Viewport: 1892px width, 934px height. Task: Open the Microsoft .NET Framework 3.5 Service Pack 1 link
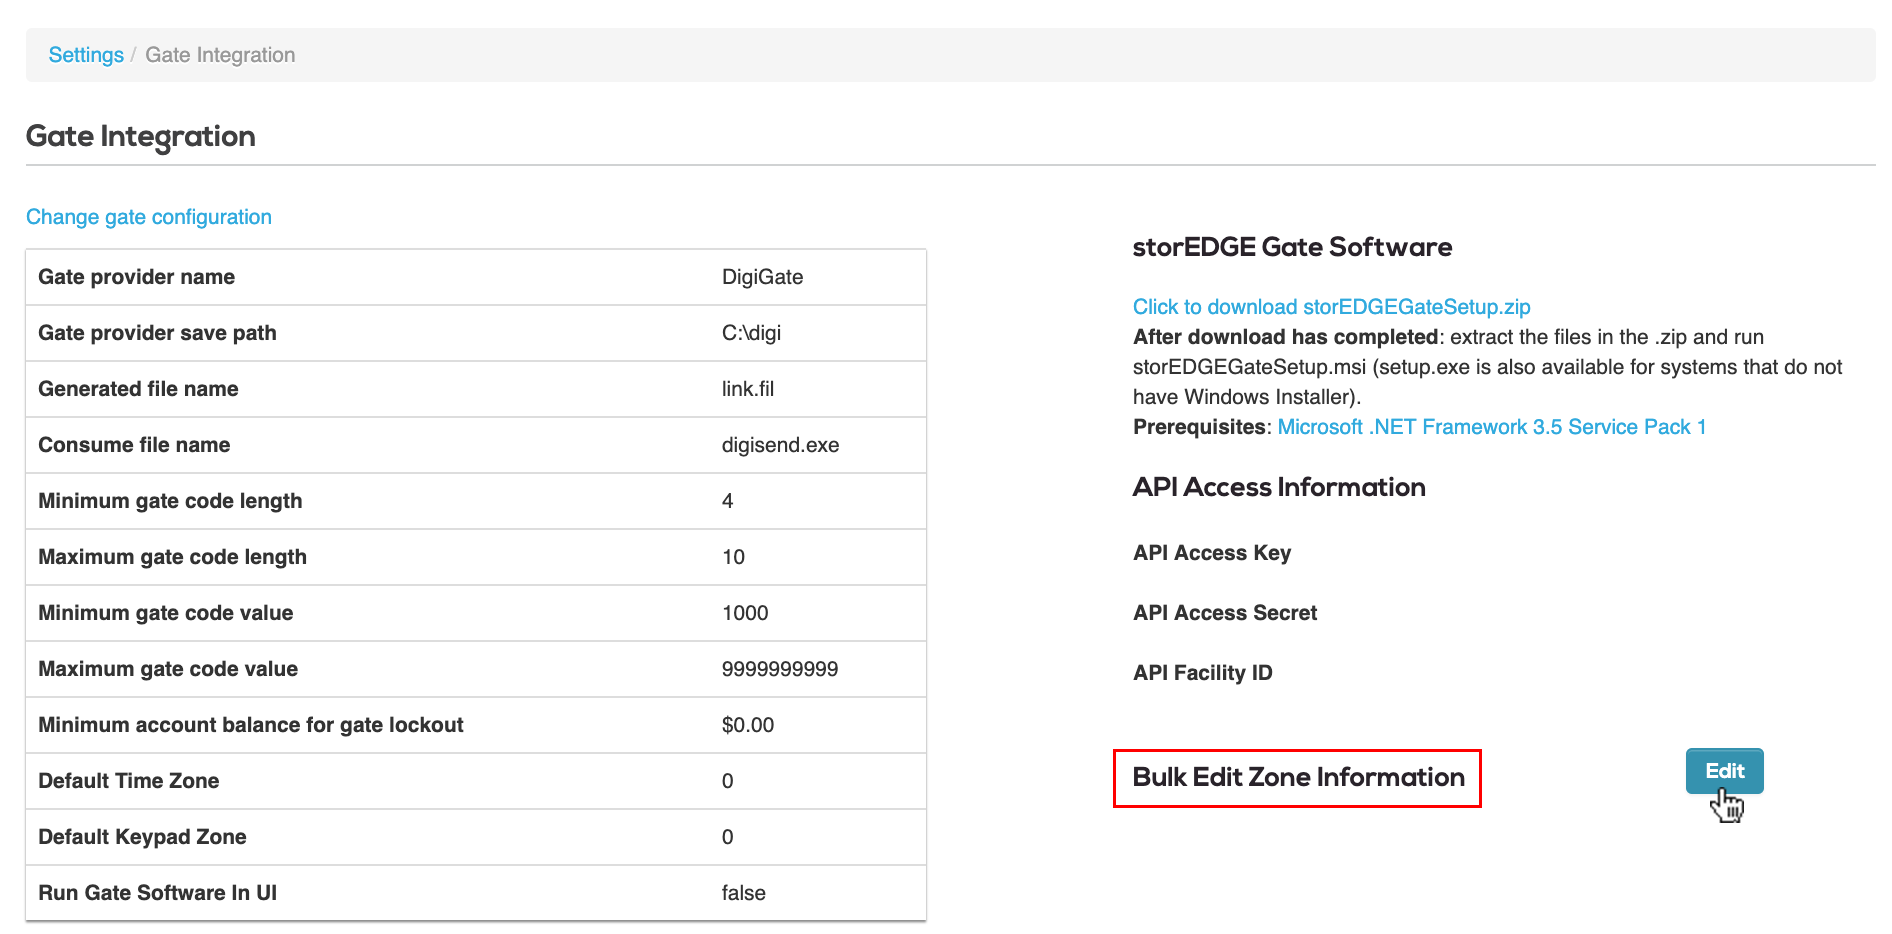coord(1490,426)
